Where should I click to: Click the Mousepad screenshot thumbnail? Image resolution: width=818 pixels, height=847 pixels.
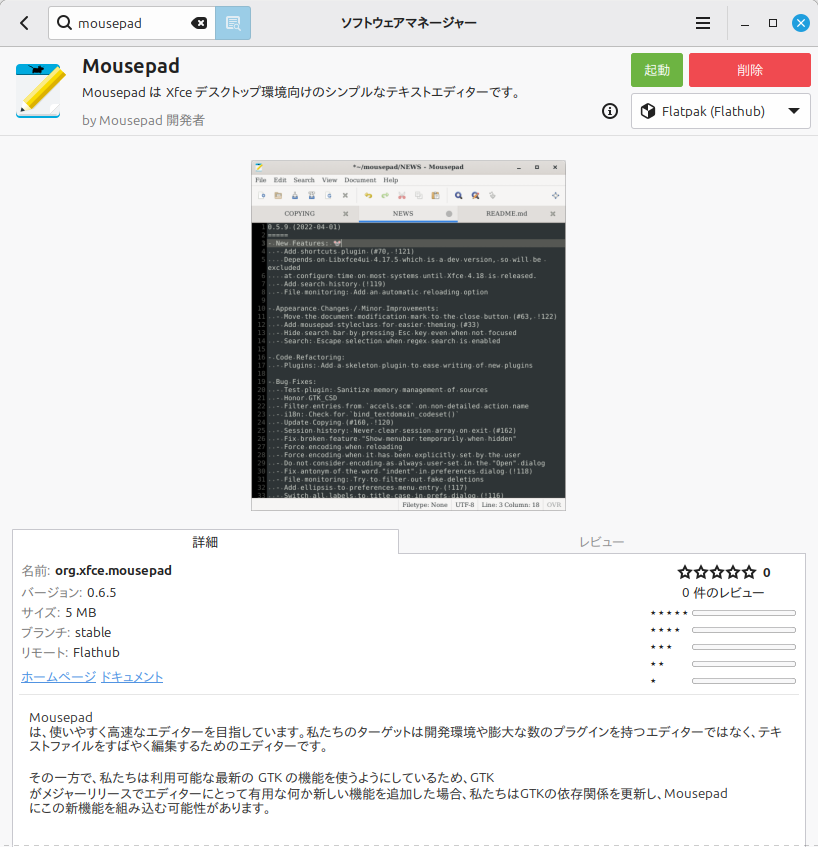[x=408, y=336]
